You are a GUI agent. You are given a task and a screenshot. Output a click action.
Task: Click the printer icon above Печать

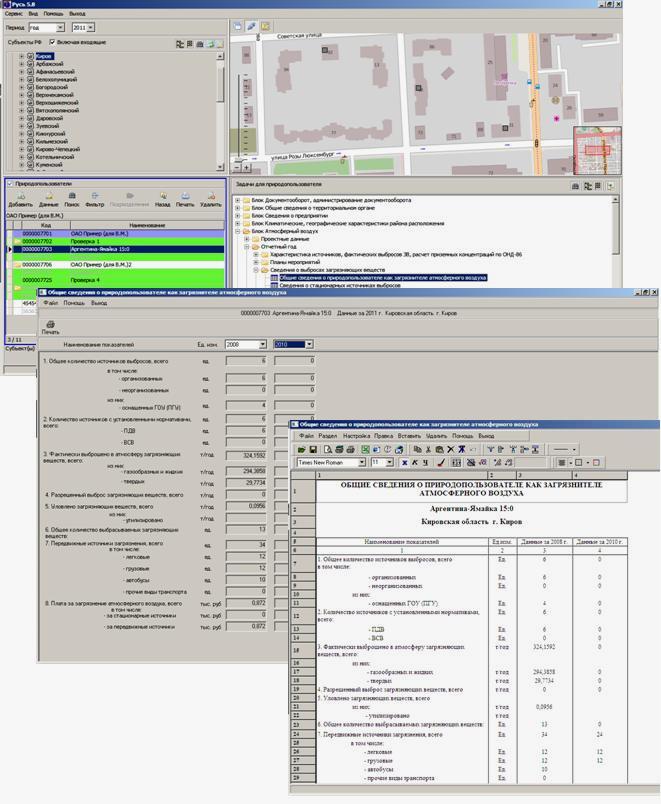(x=50, y=323)
